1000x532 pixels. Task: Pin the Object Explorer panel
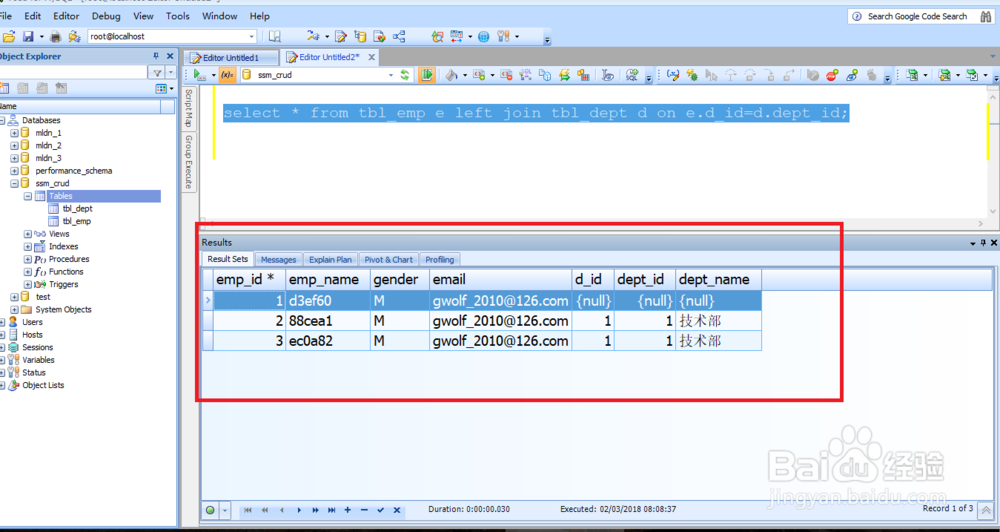(156, 56)
